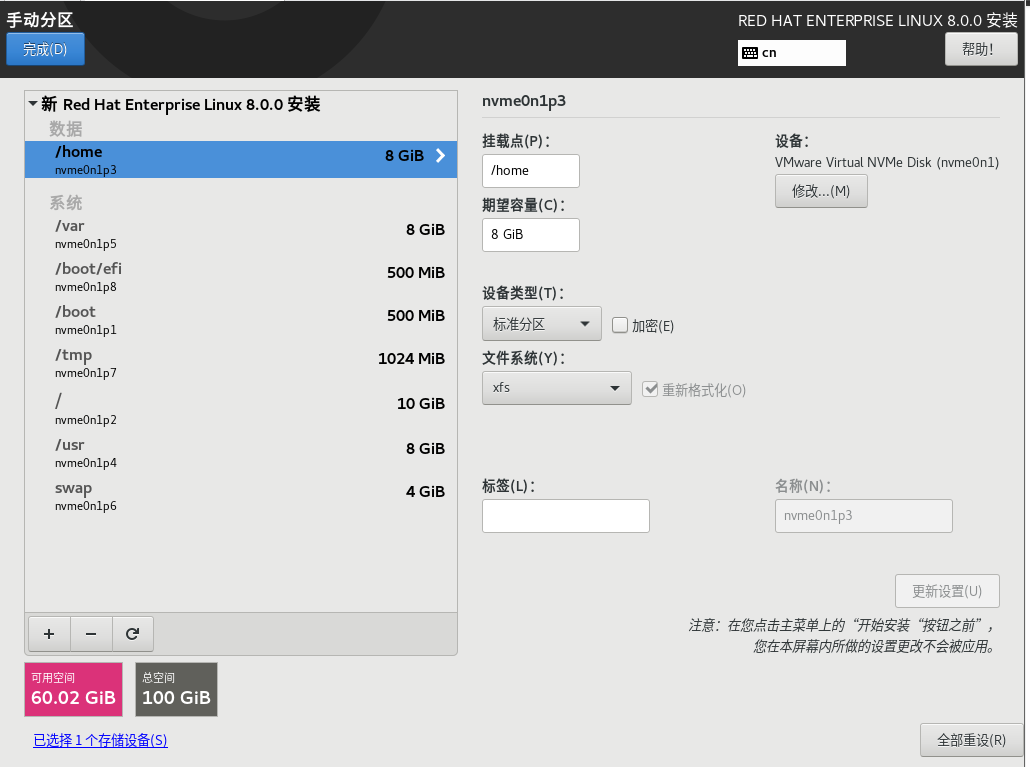The width and height of the screenshot is (1030, 767).
Task: Click the VMware Virtual NVMe Disk (nvme0n1) text
Action: [887, 162]
